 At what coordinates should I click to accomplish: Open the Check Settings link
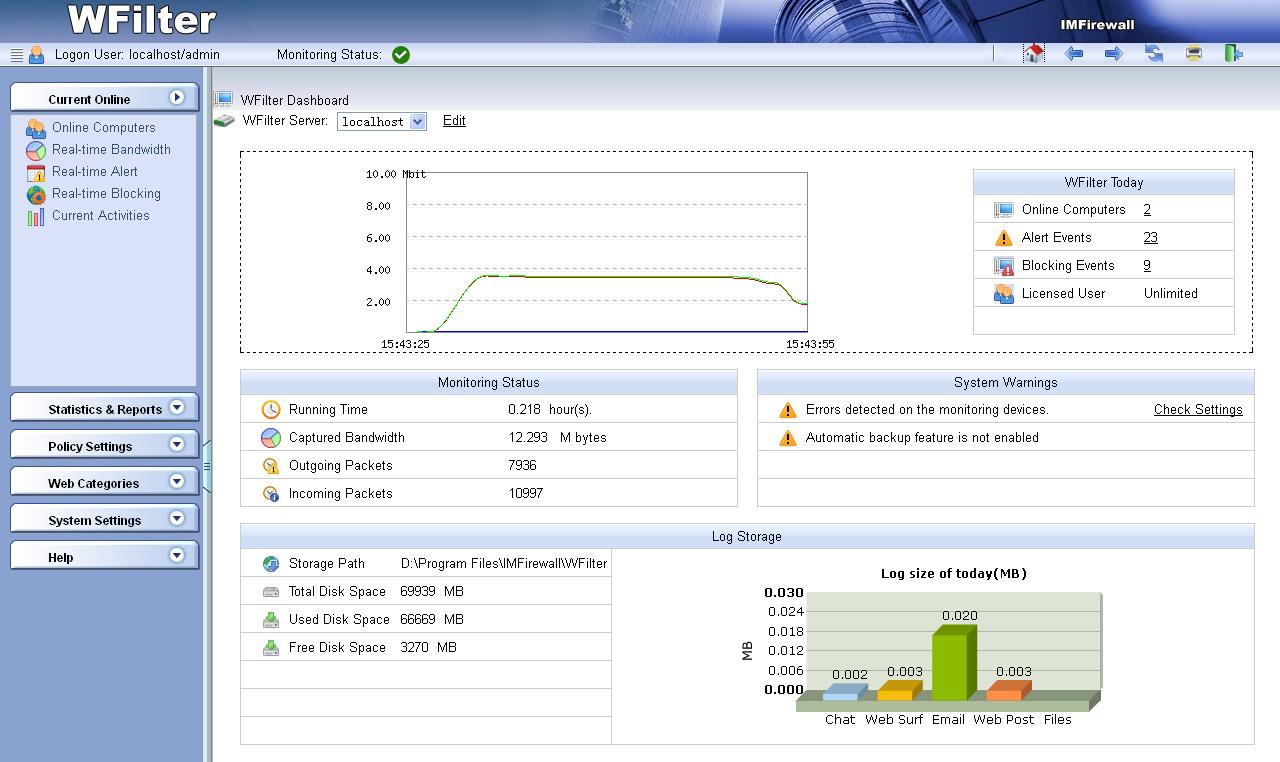[1197, 410]
